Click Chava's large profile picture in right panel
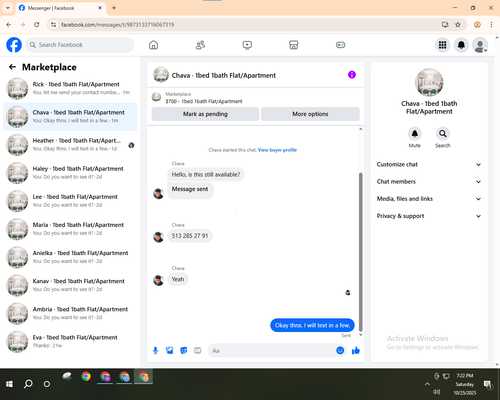 (x=429, y=82)
